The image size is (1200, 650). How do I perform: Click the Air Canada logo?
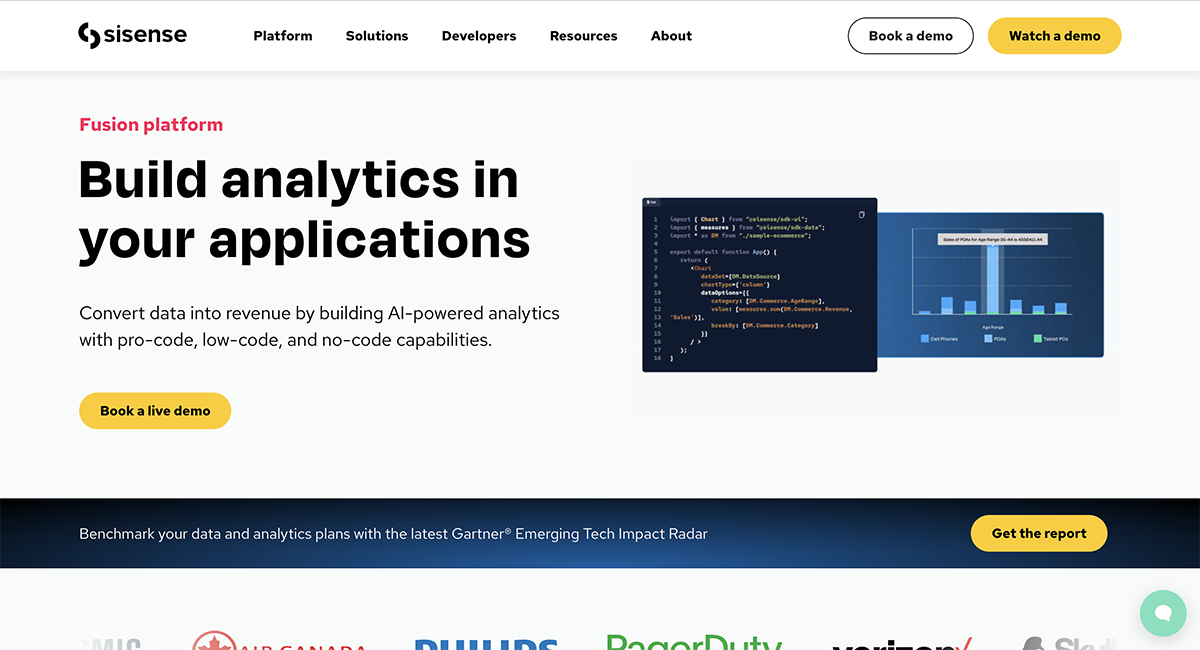point(279,642)
